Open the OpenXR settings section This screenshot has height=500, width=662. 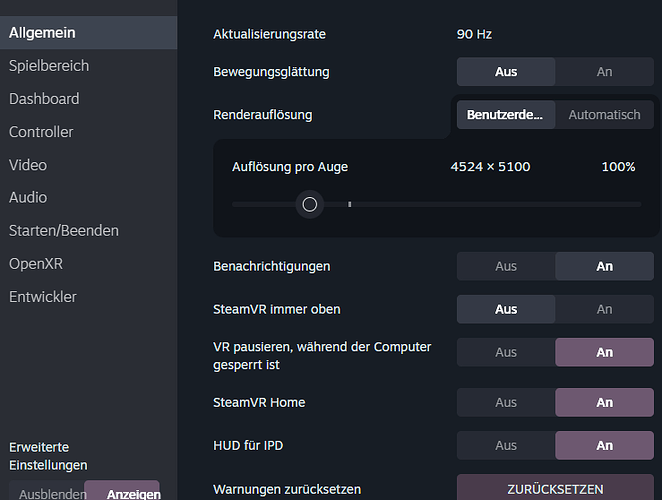coord(88,264)
